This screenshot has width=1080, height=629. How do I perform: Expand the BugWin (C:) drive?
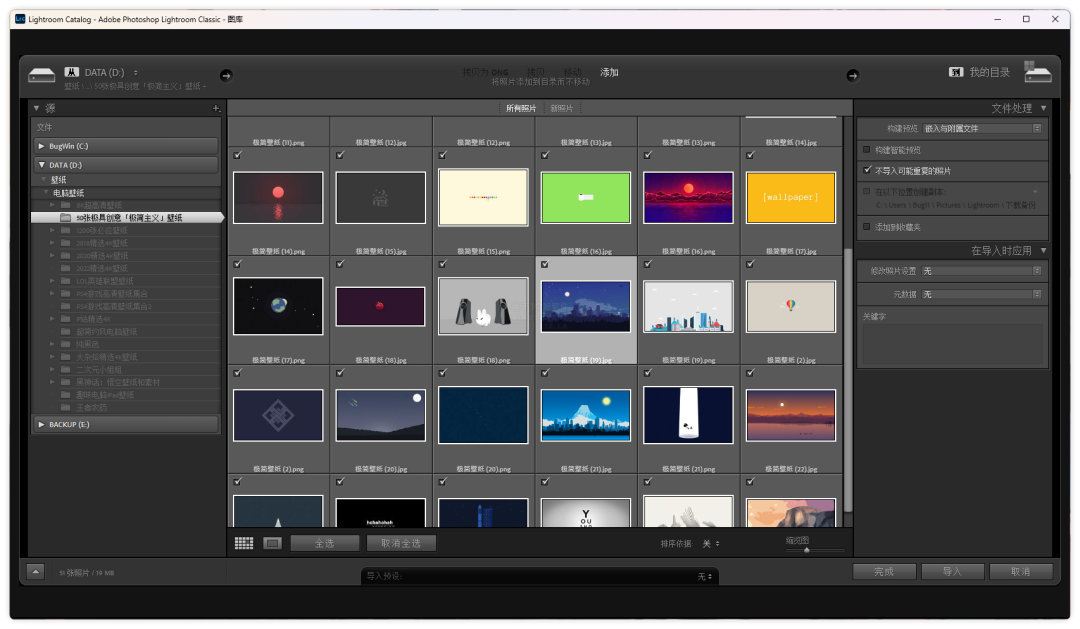click(x=41, y=146)
